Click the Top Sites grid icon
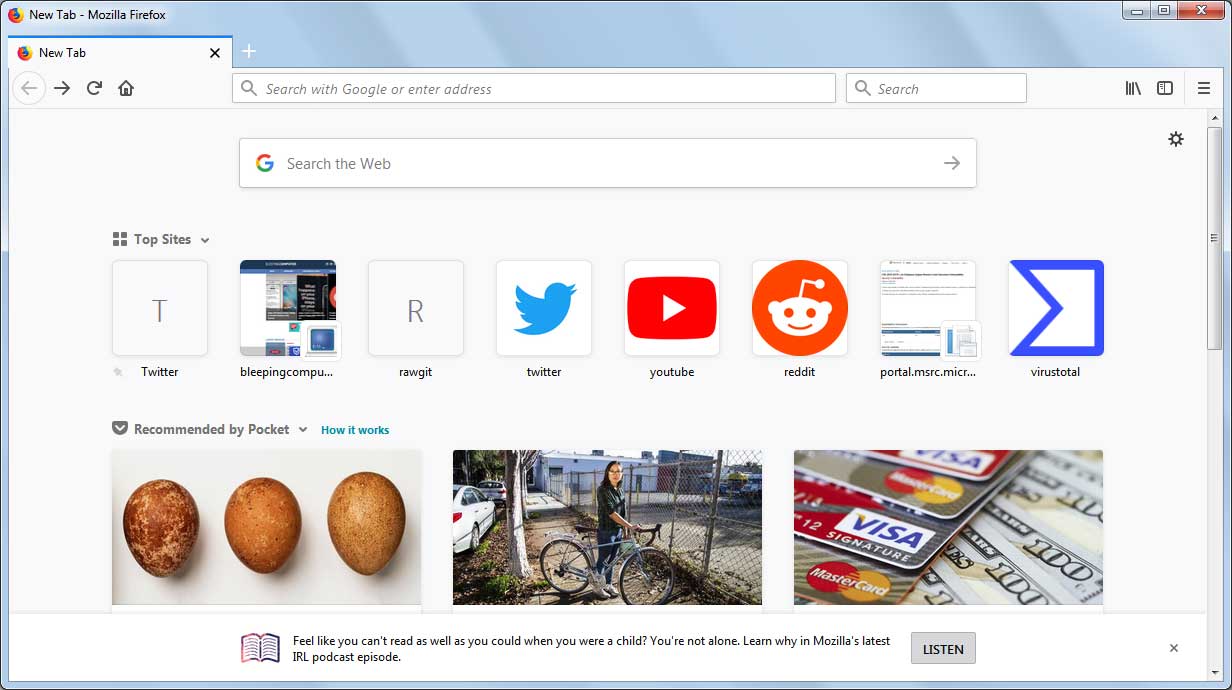Viewport: 1232px width, 690px height. pos(120,239)
